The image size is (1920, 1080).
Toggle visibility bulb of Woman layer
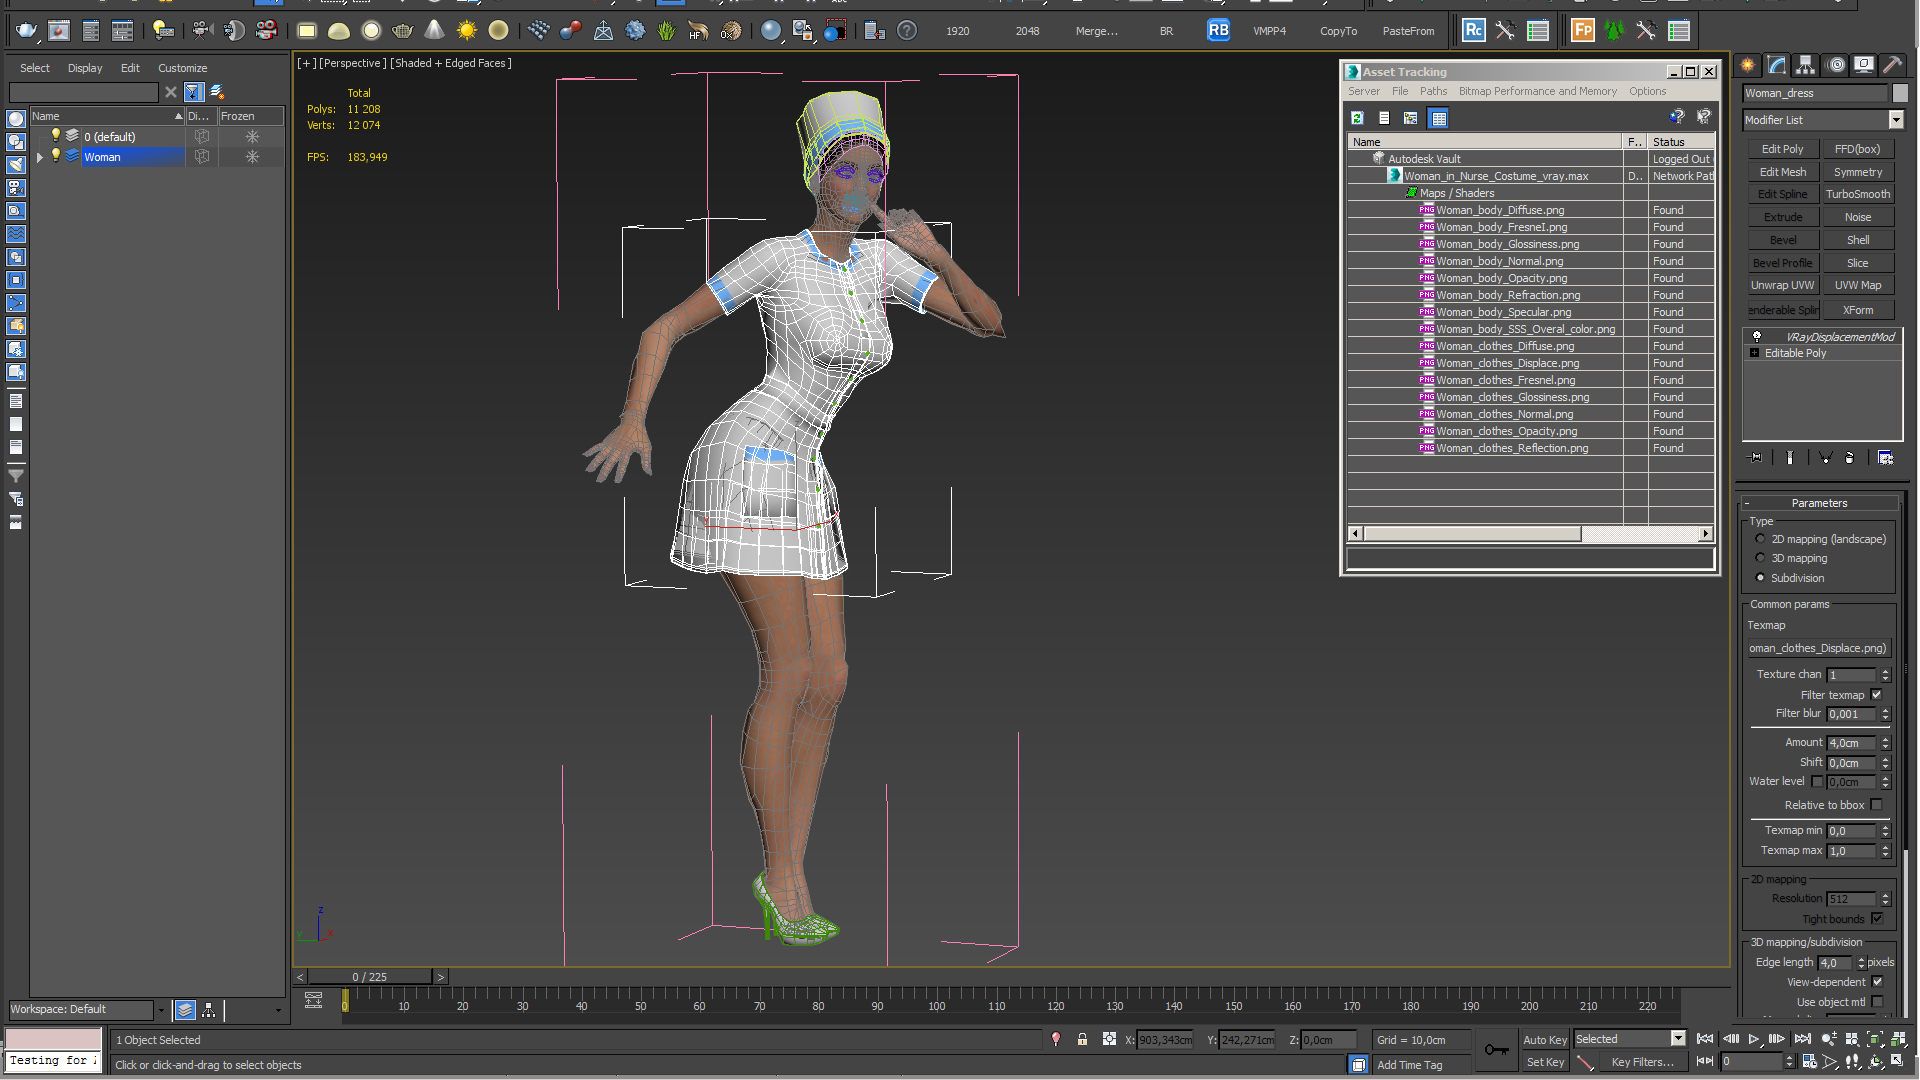56,156
